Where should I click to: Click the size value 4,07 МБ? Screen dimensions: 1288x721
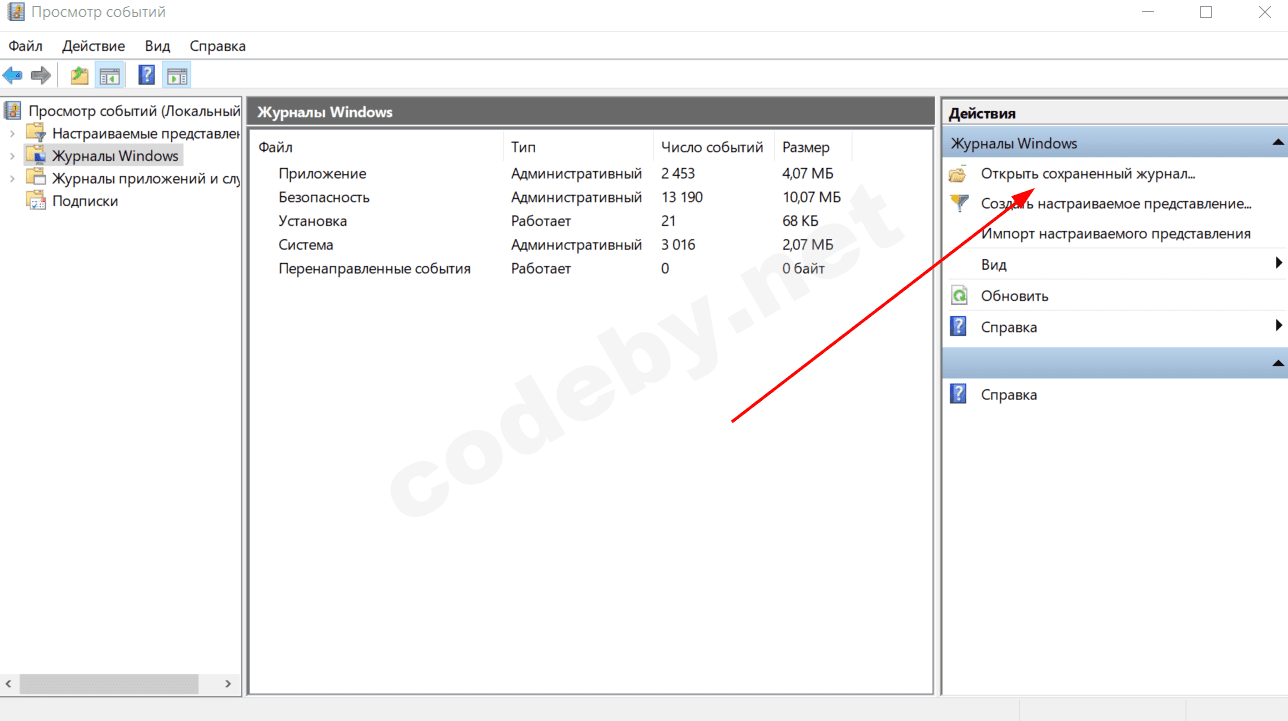point(807,174)
